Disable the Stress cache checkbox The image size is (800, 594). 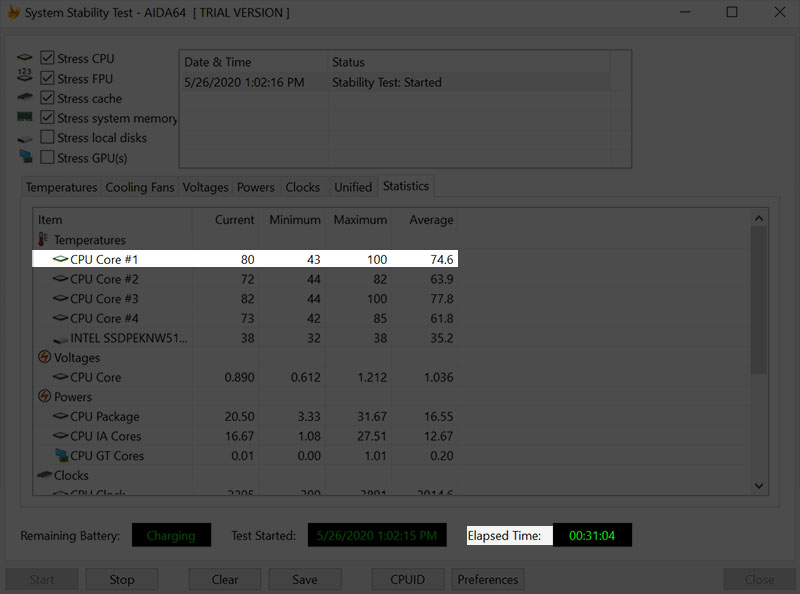47,97
